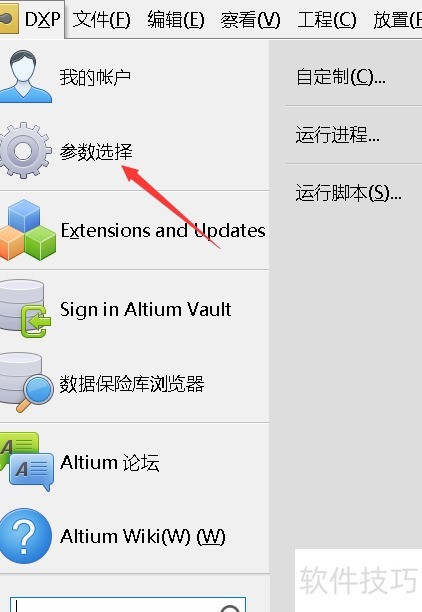
Task: Click the Altium Vault database sign-in icon
Action: click(x=24, y=308)
